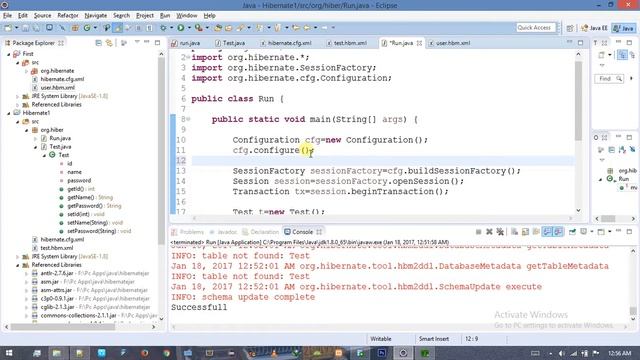Screen dimensions: 640x360
Task: Click the Open Perspective icon
Action: [570, 28]
